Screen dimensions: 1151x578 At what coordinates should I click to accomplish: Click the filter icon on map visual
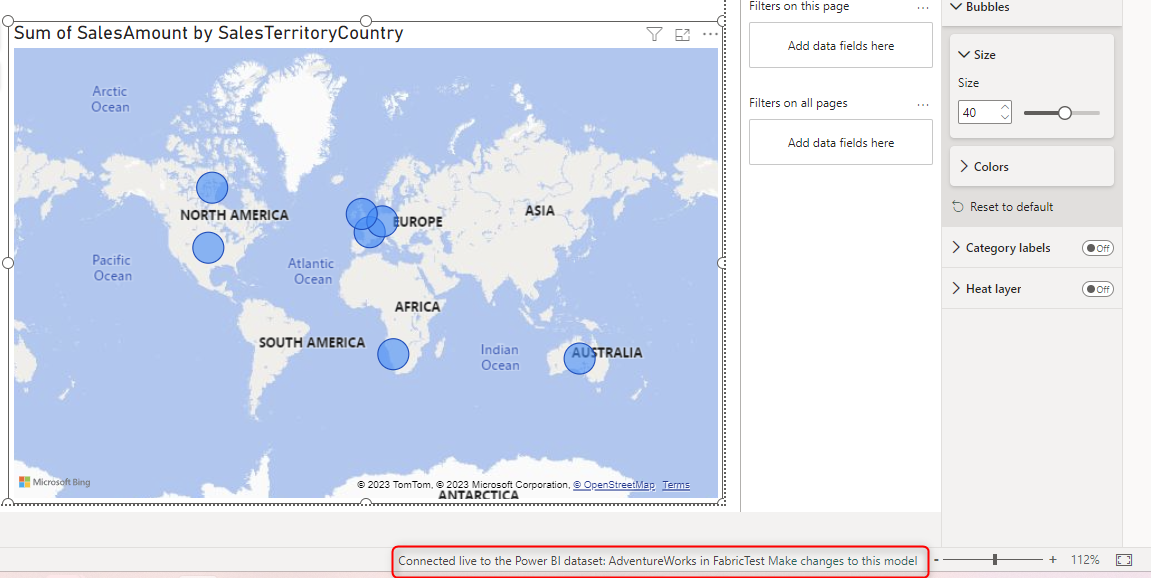point(654,34)
